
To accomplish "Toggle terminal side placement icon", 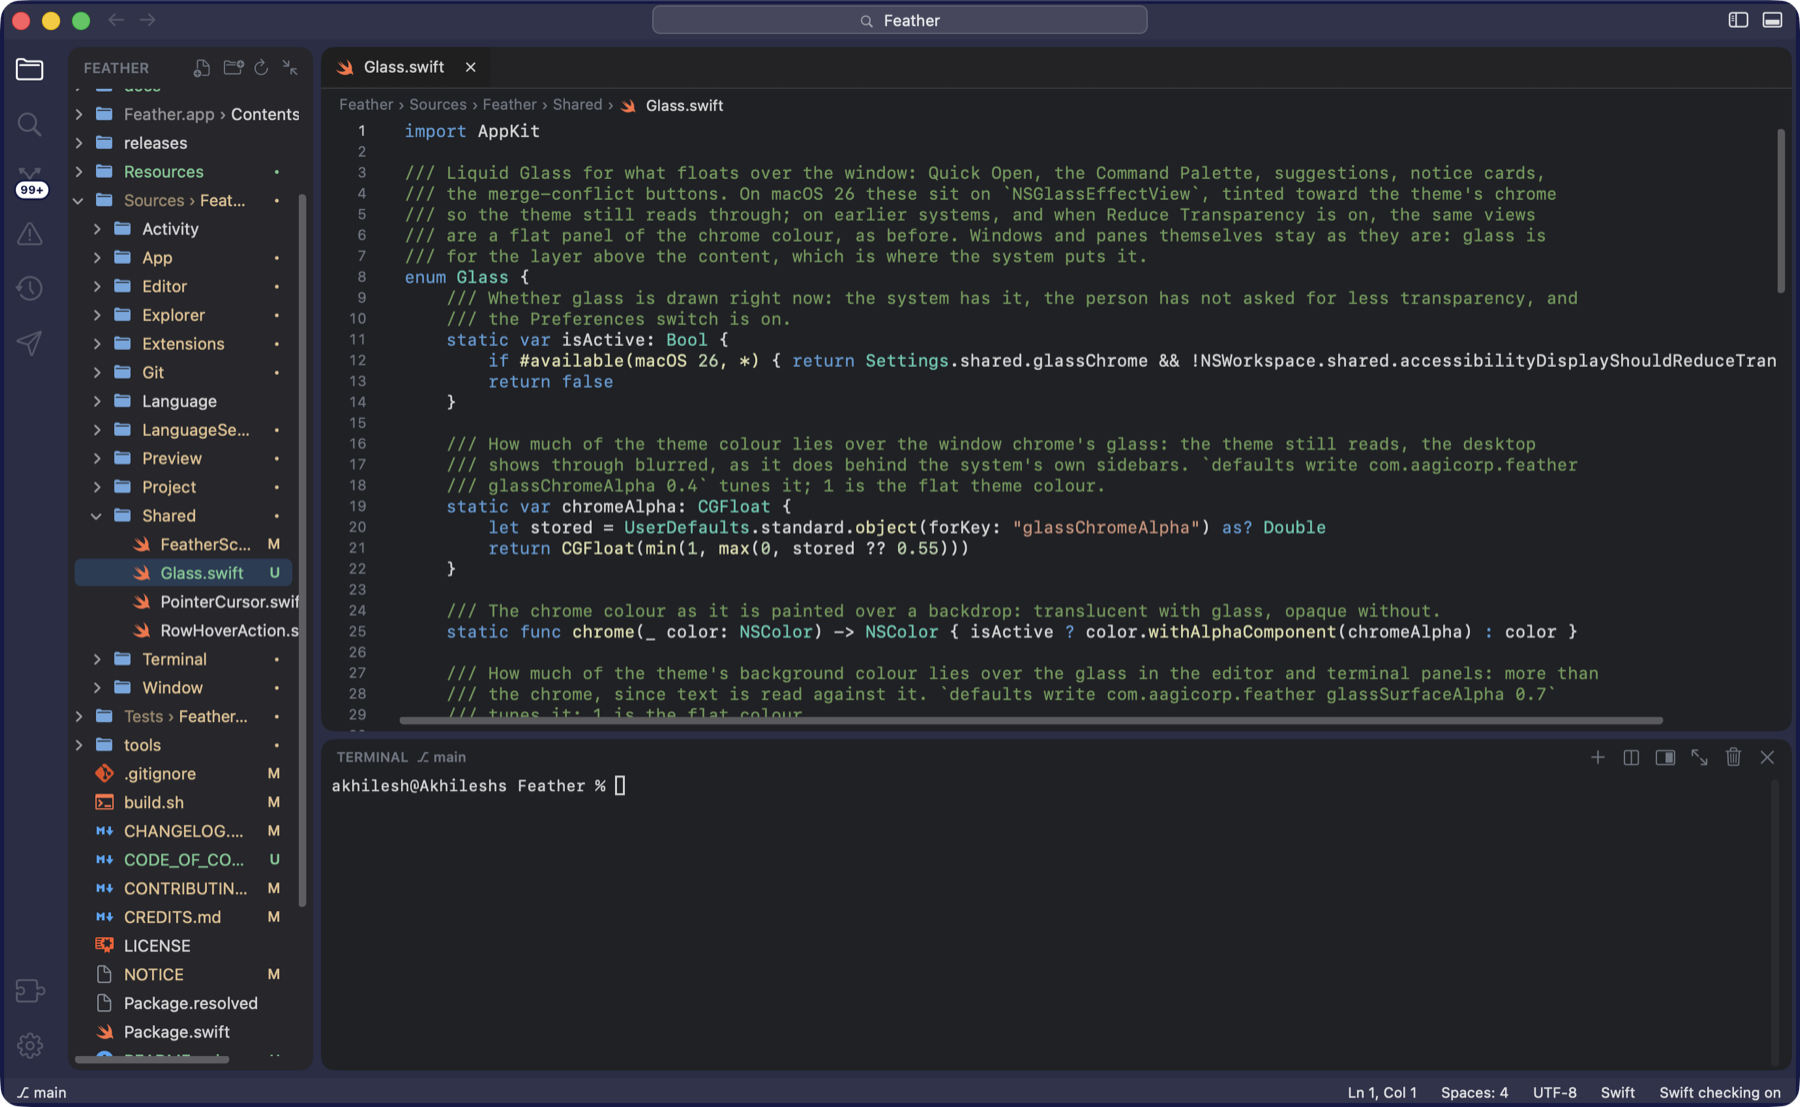I will coord(1665,757).
